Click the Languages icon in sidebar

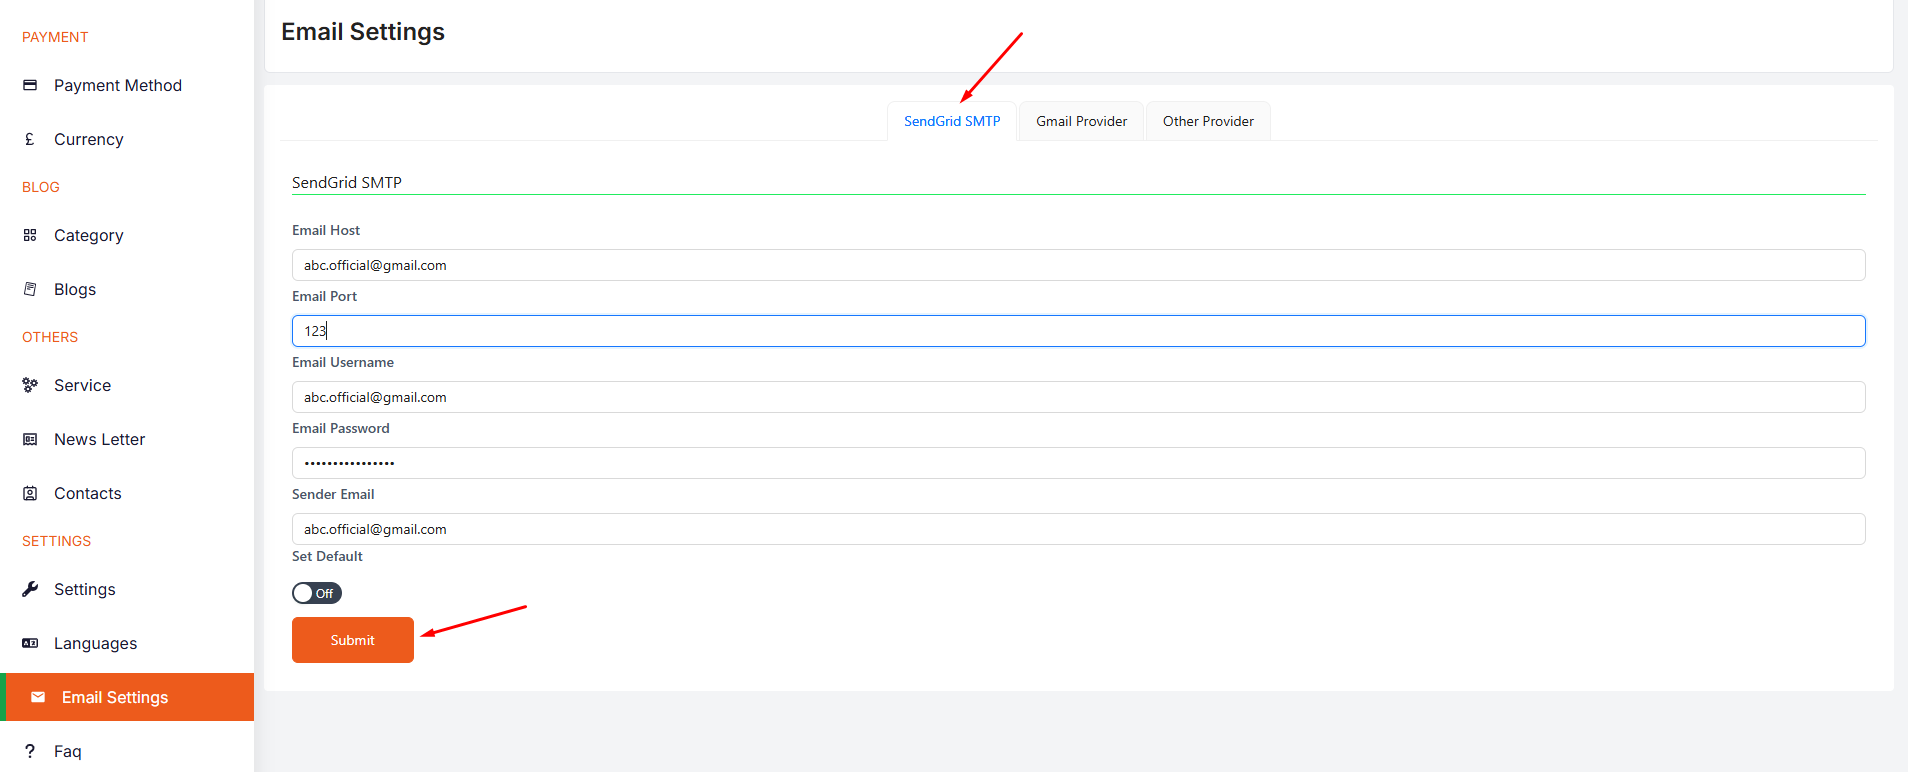30,643
